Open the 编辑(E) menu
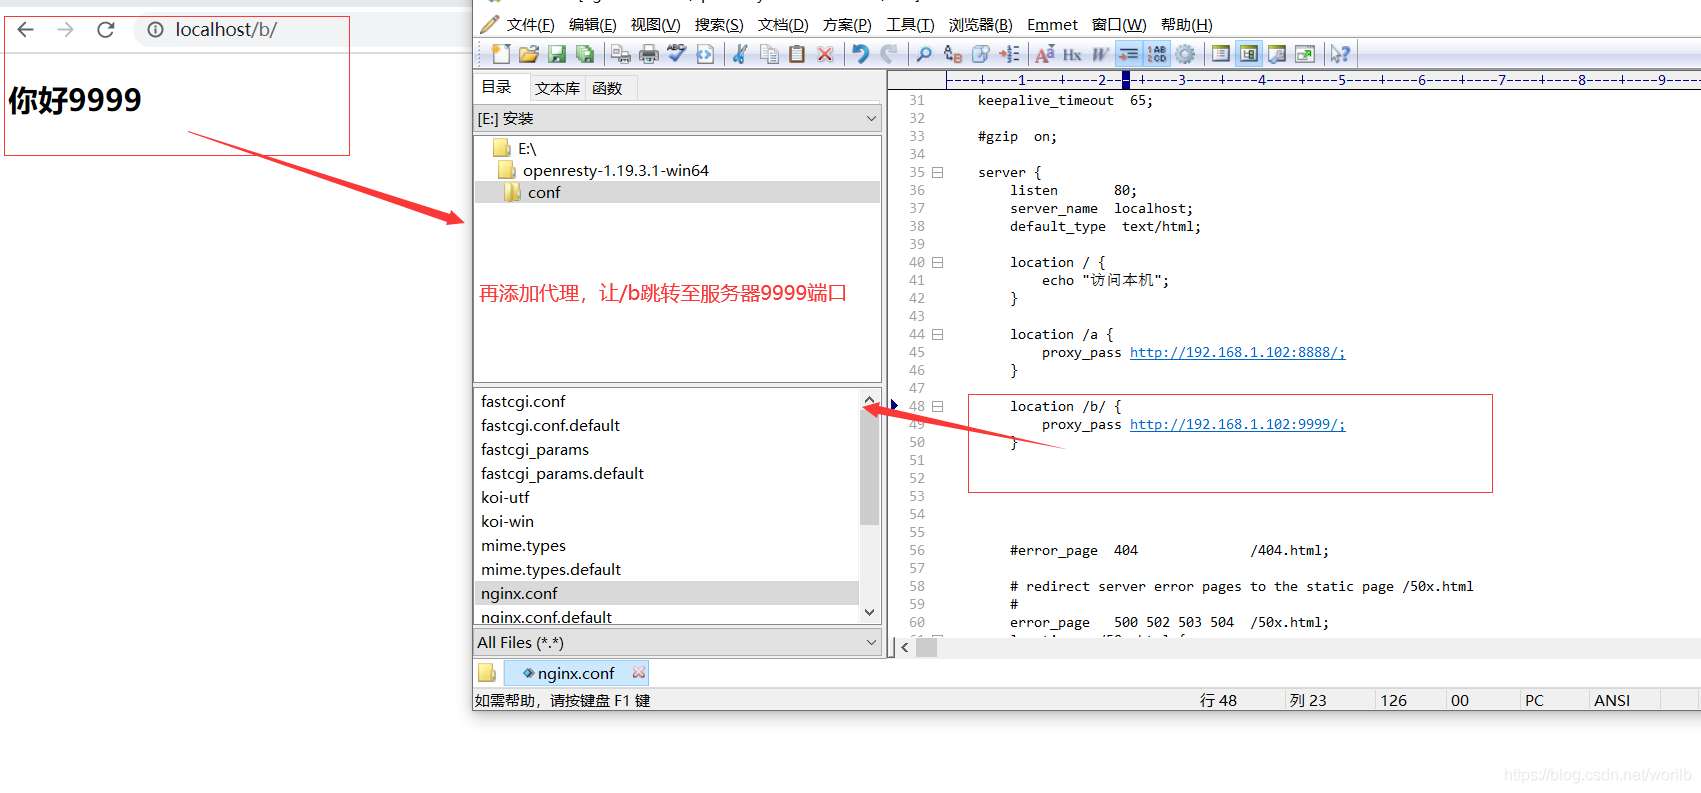The image size is (1701, 793). click(592, 25)
